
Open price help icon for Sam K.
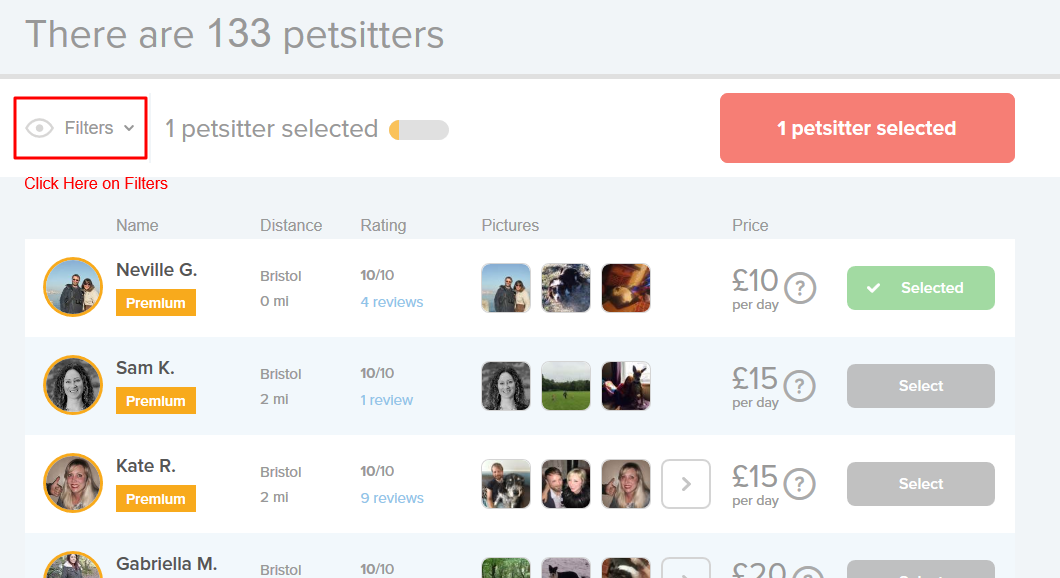pos(800,386)
